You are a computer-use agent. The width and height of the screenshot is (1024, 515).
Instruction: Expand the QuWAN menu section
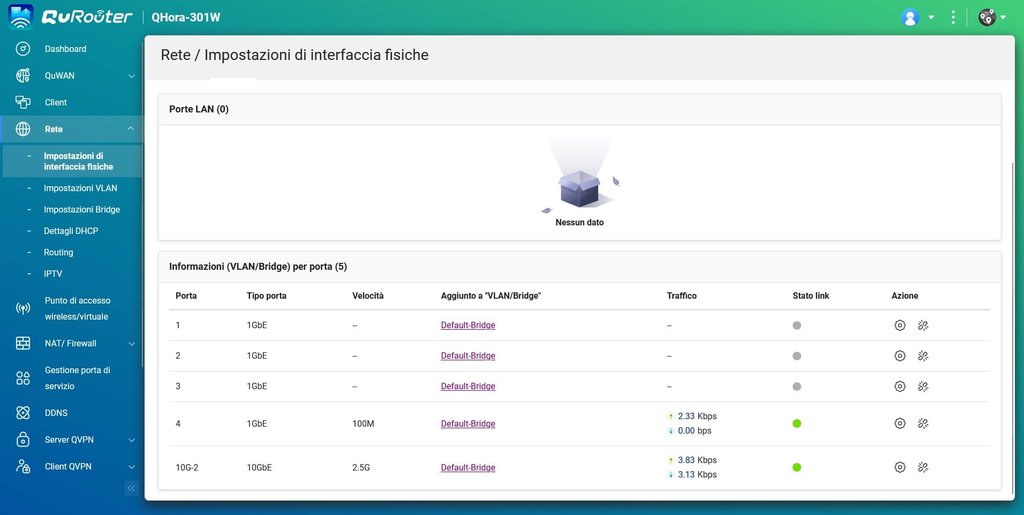click(x=131, y=76)
